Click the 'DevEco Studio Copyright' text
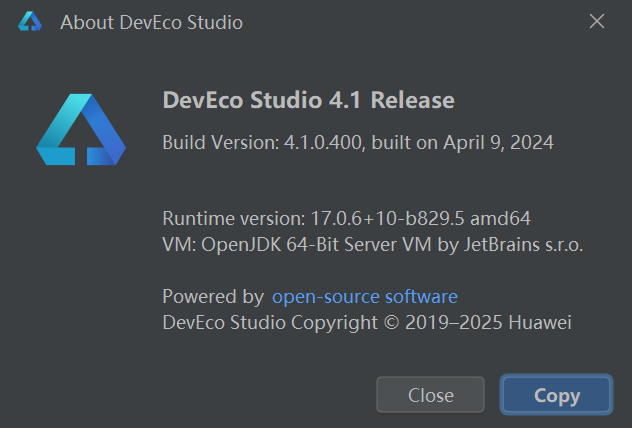This screenshot has height=428, width=632. [x=270, y=322]
